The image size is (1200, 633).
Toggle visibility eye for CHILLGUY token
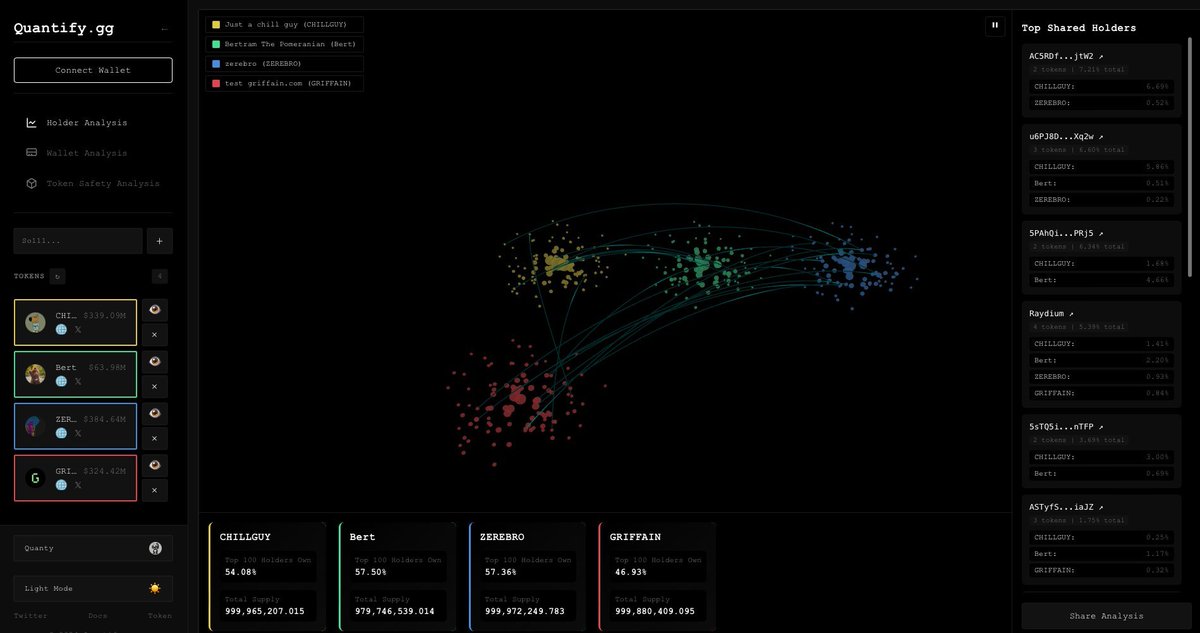(x=154, y=310)
